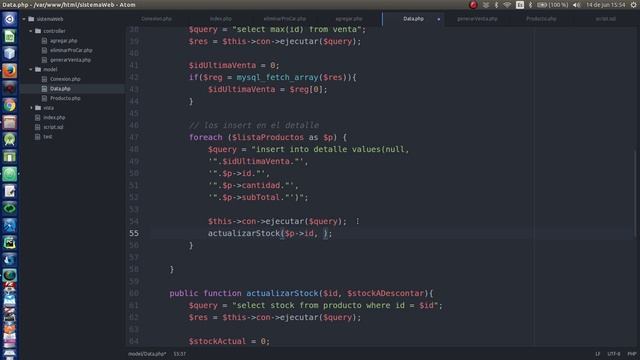Launch the text editor dock icon
The image size is (640, 360).
coord(9,191)
